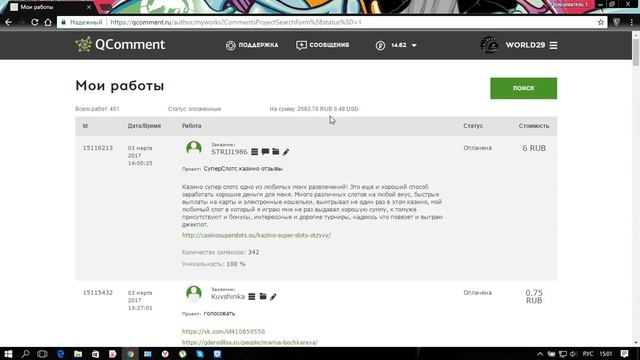Click the page vertical scrollbar thumb

[x=636, y=52]
